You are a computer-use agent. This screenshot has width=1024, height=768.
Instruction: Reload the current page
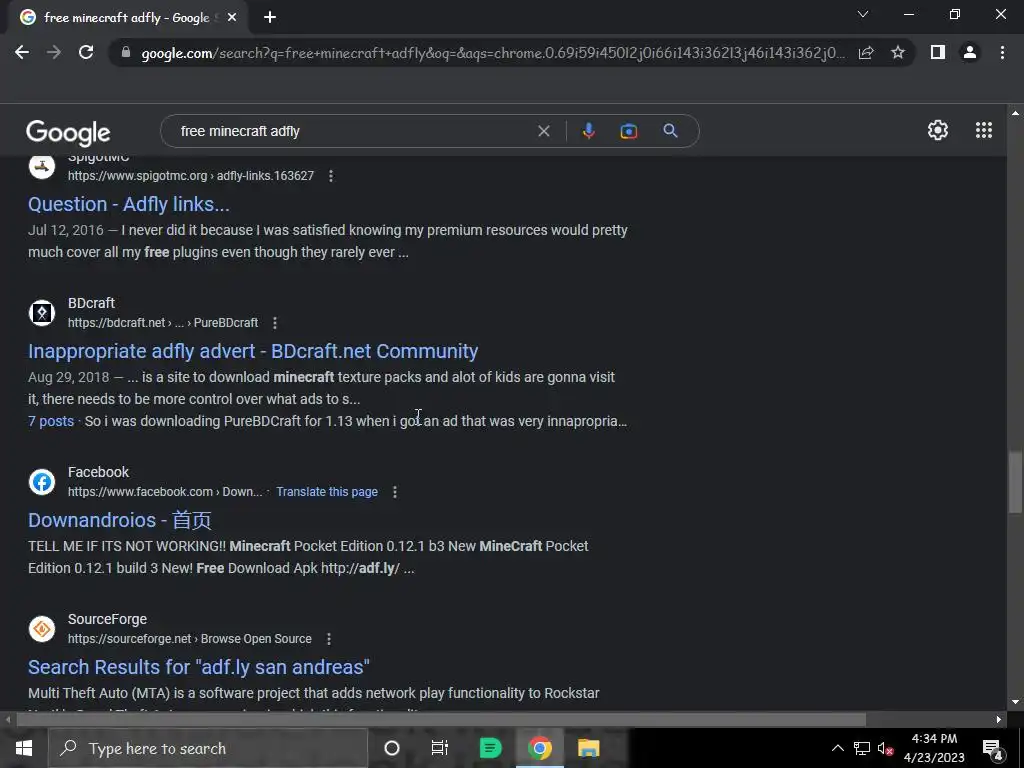[x=86, y=52]
